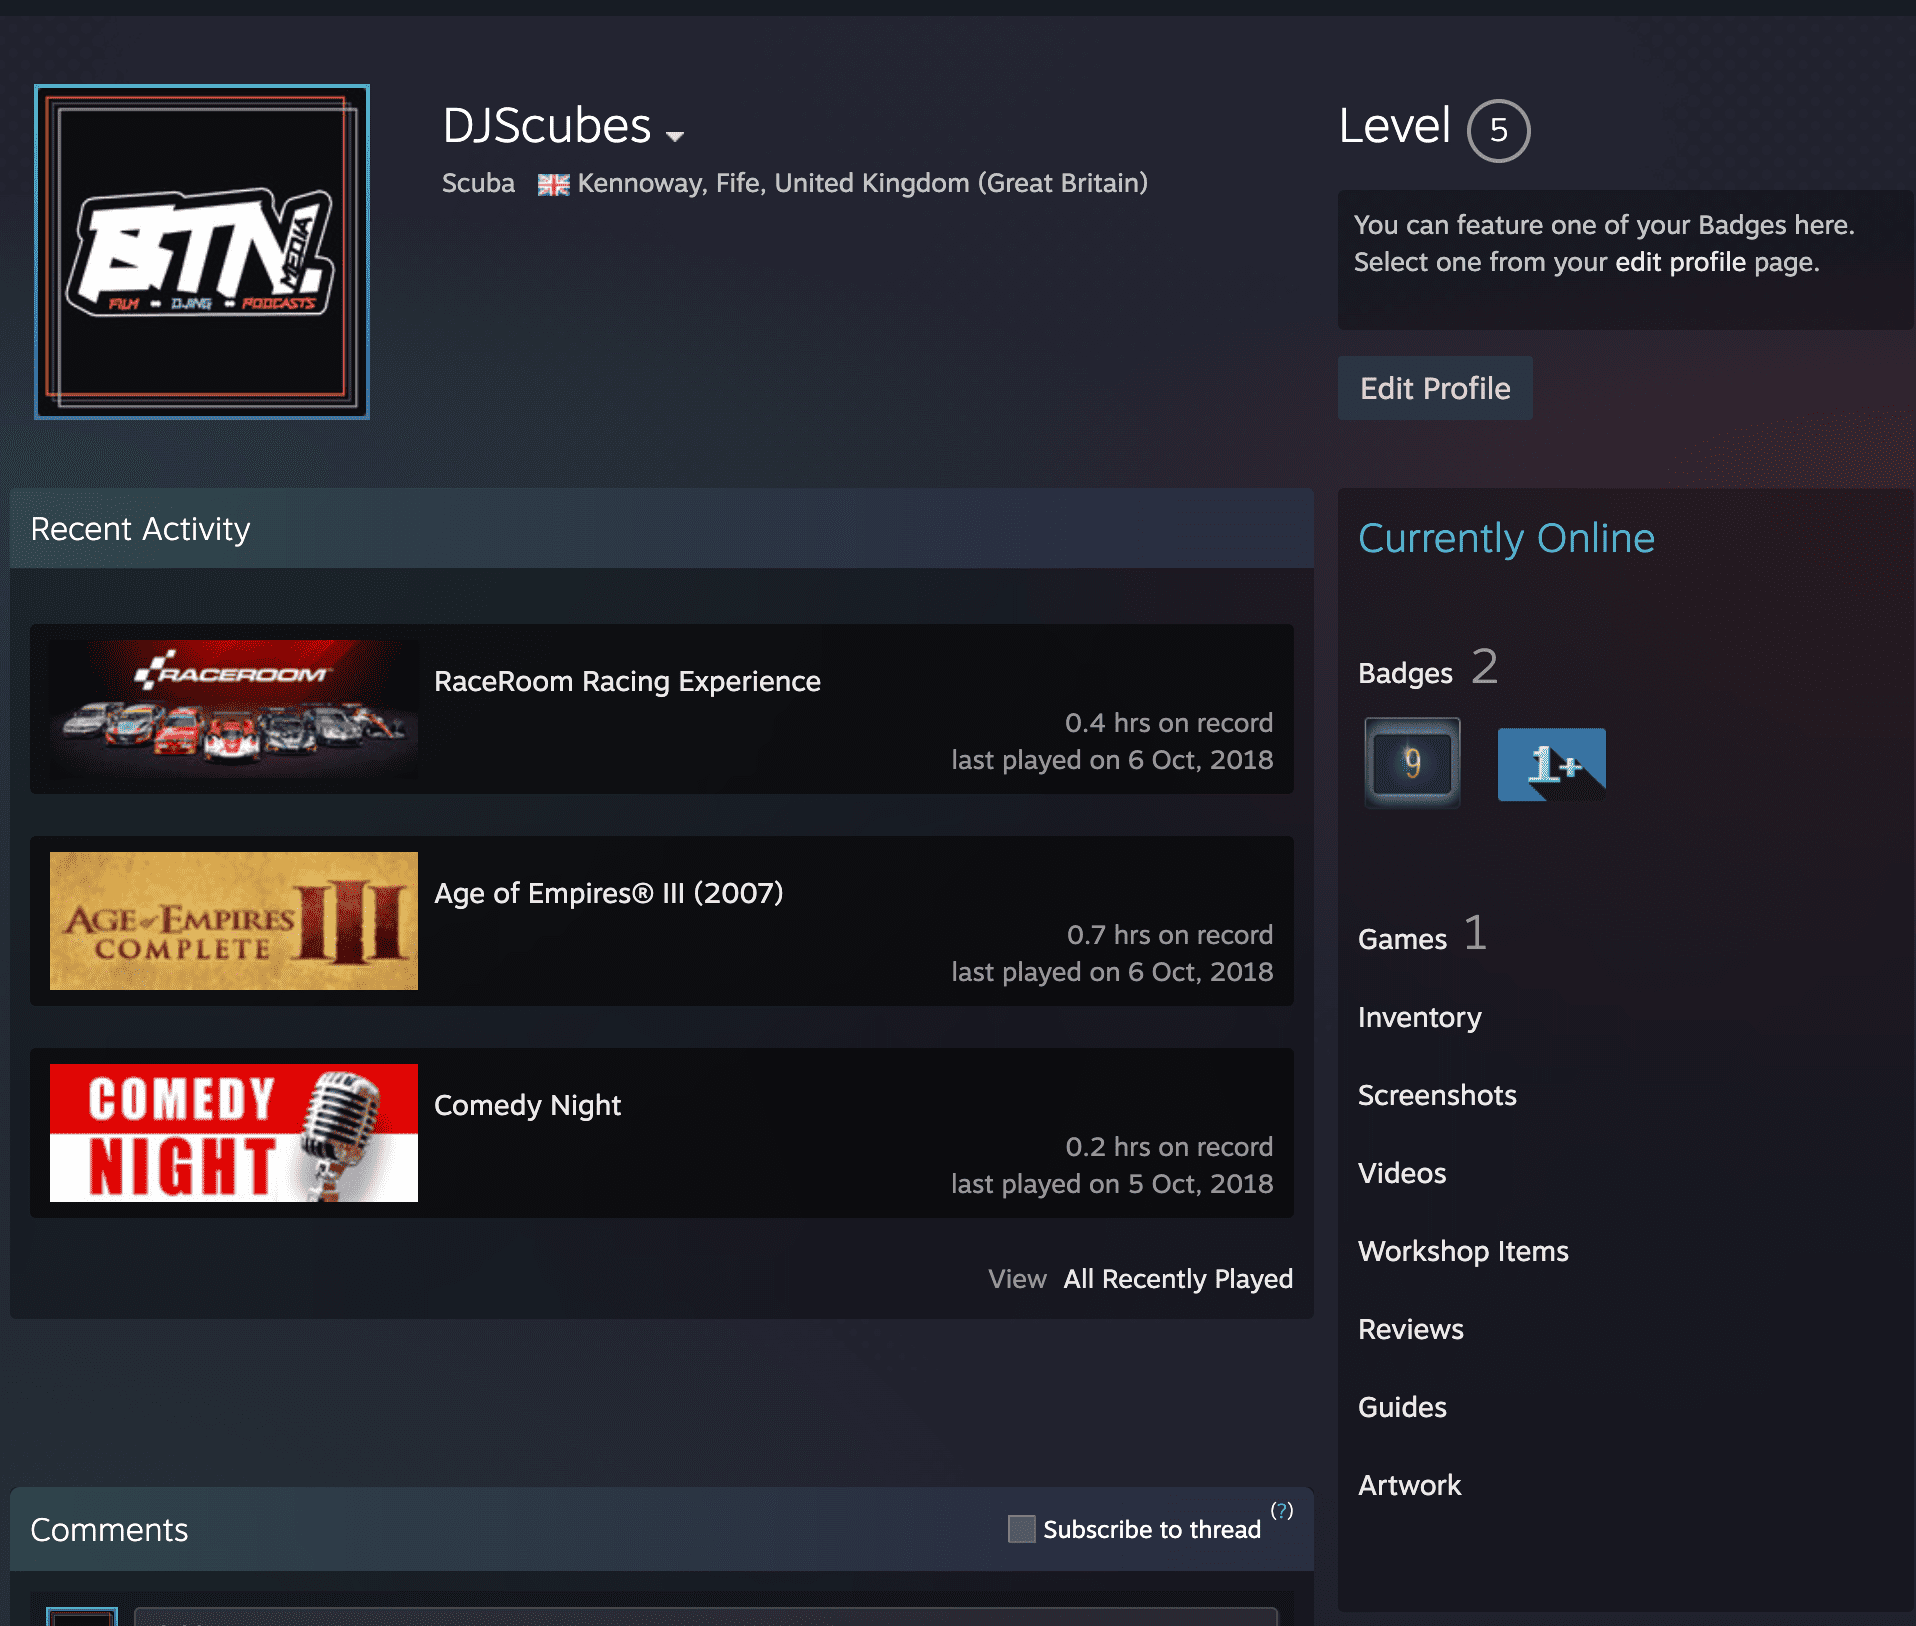Expand the DJScubes username dropdown arrow

[675, 136]
